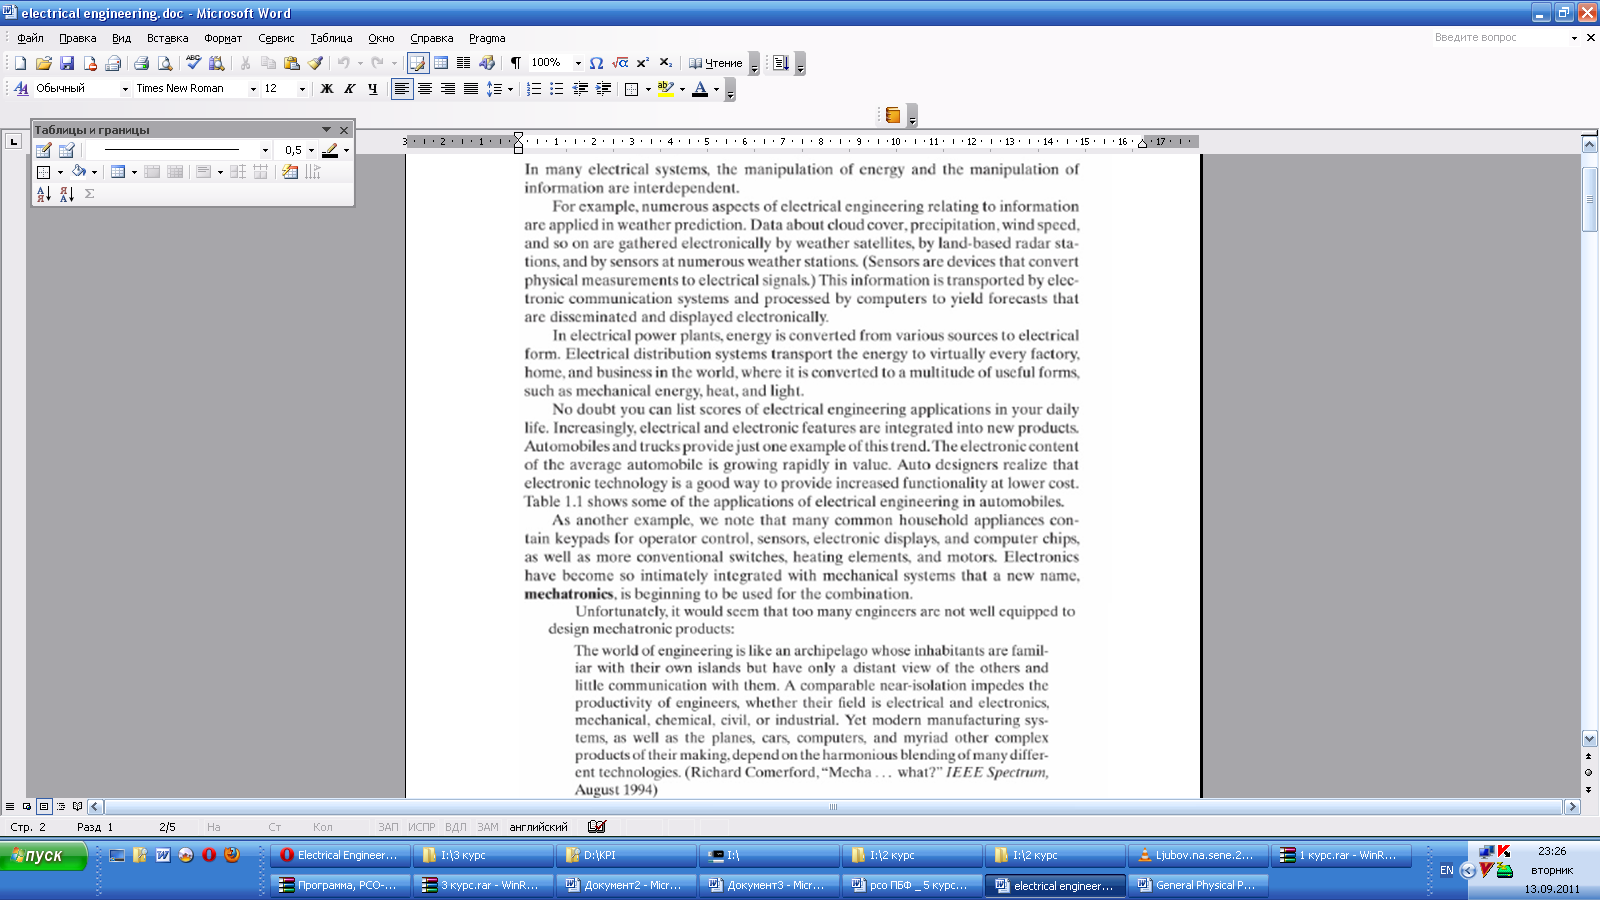The width and height of the screenshot is (1600, 900).
Task: Toggle Bold (Ж) formatting
Action: (326, 89)
